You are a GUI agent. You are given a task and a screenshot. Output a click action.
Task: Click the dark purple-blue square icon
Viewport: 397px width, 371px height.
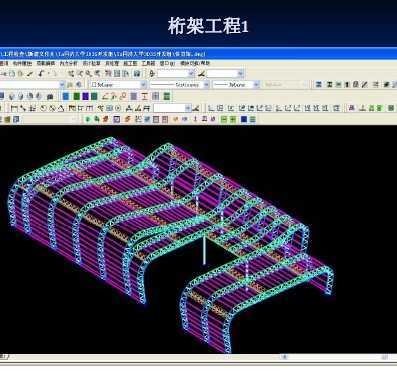[85, 96]
